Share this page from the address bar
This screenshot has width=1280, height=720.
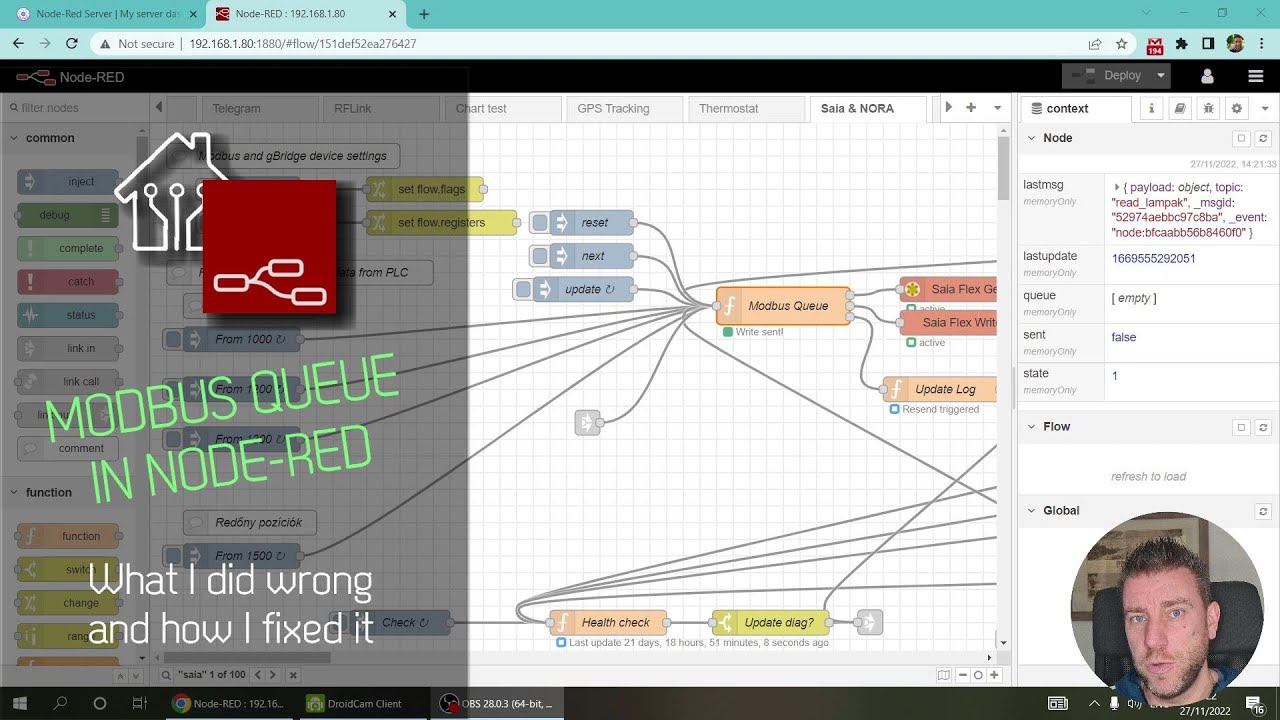(x=1095, y=44)
